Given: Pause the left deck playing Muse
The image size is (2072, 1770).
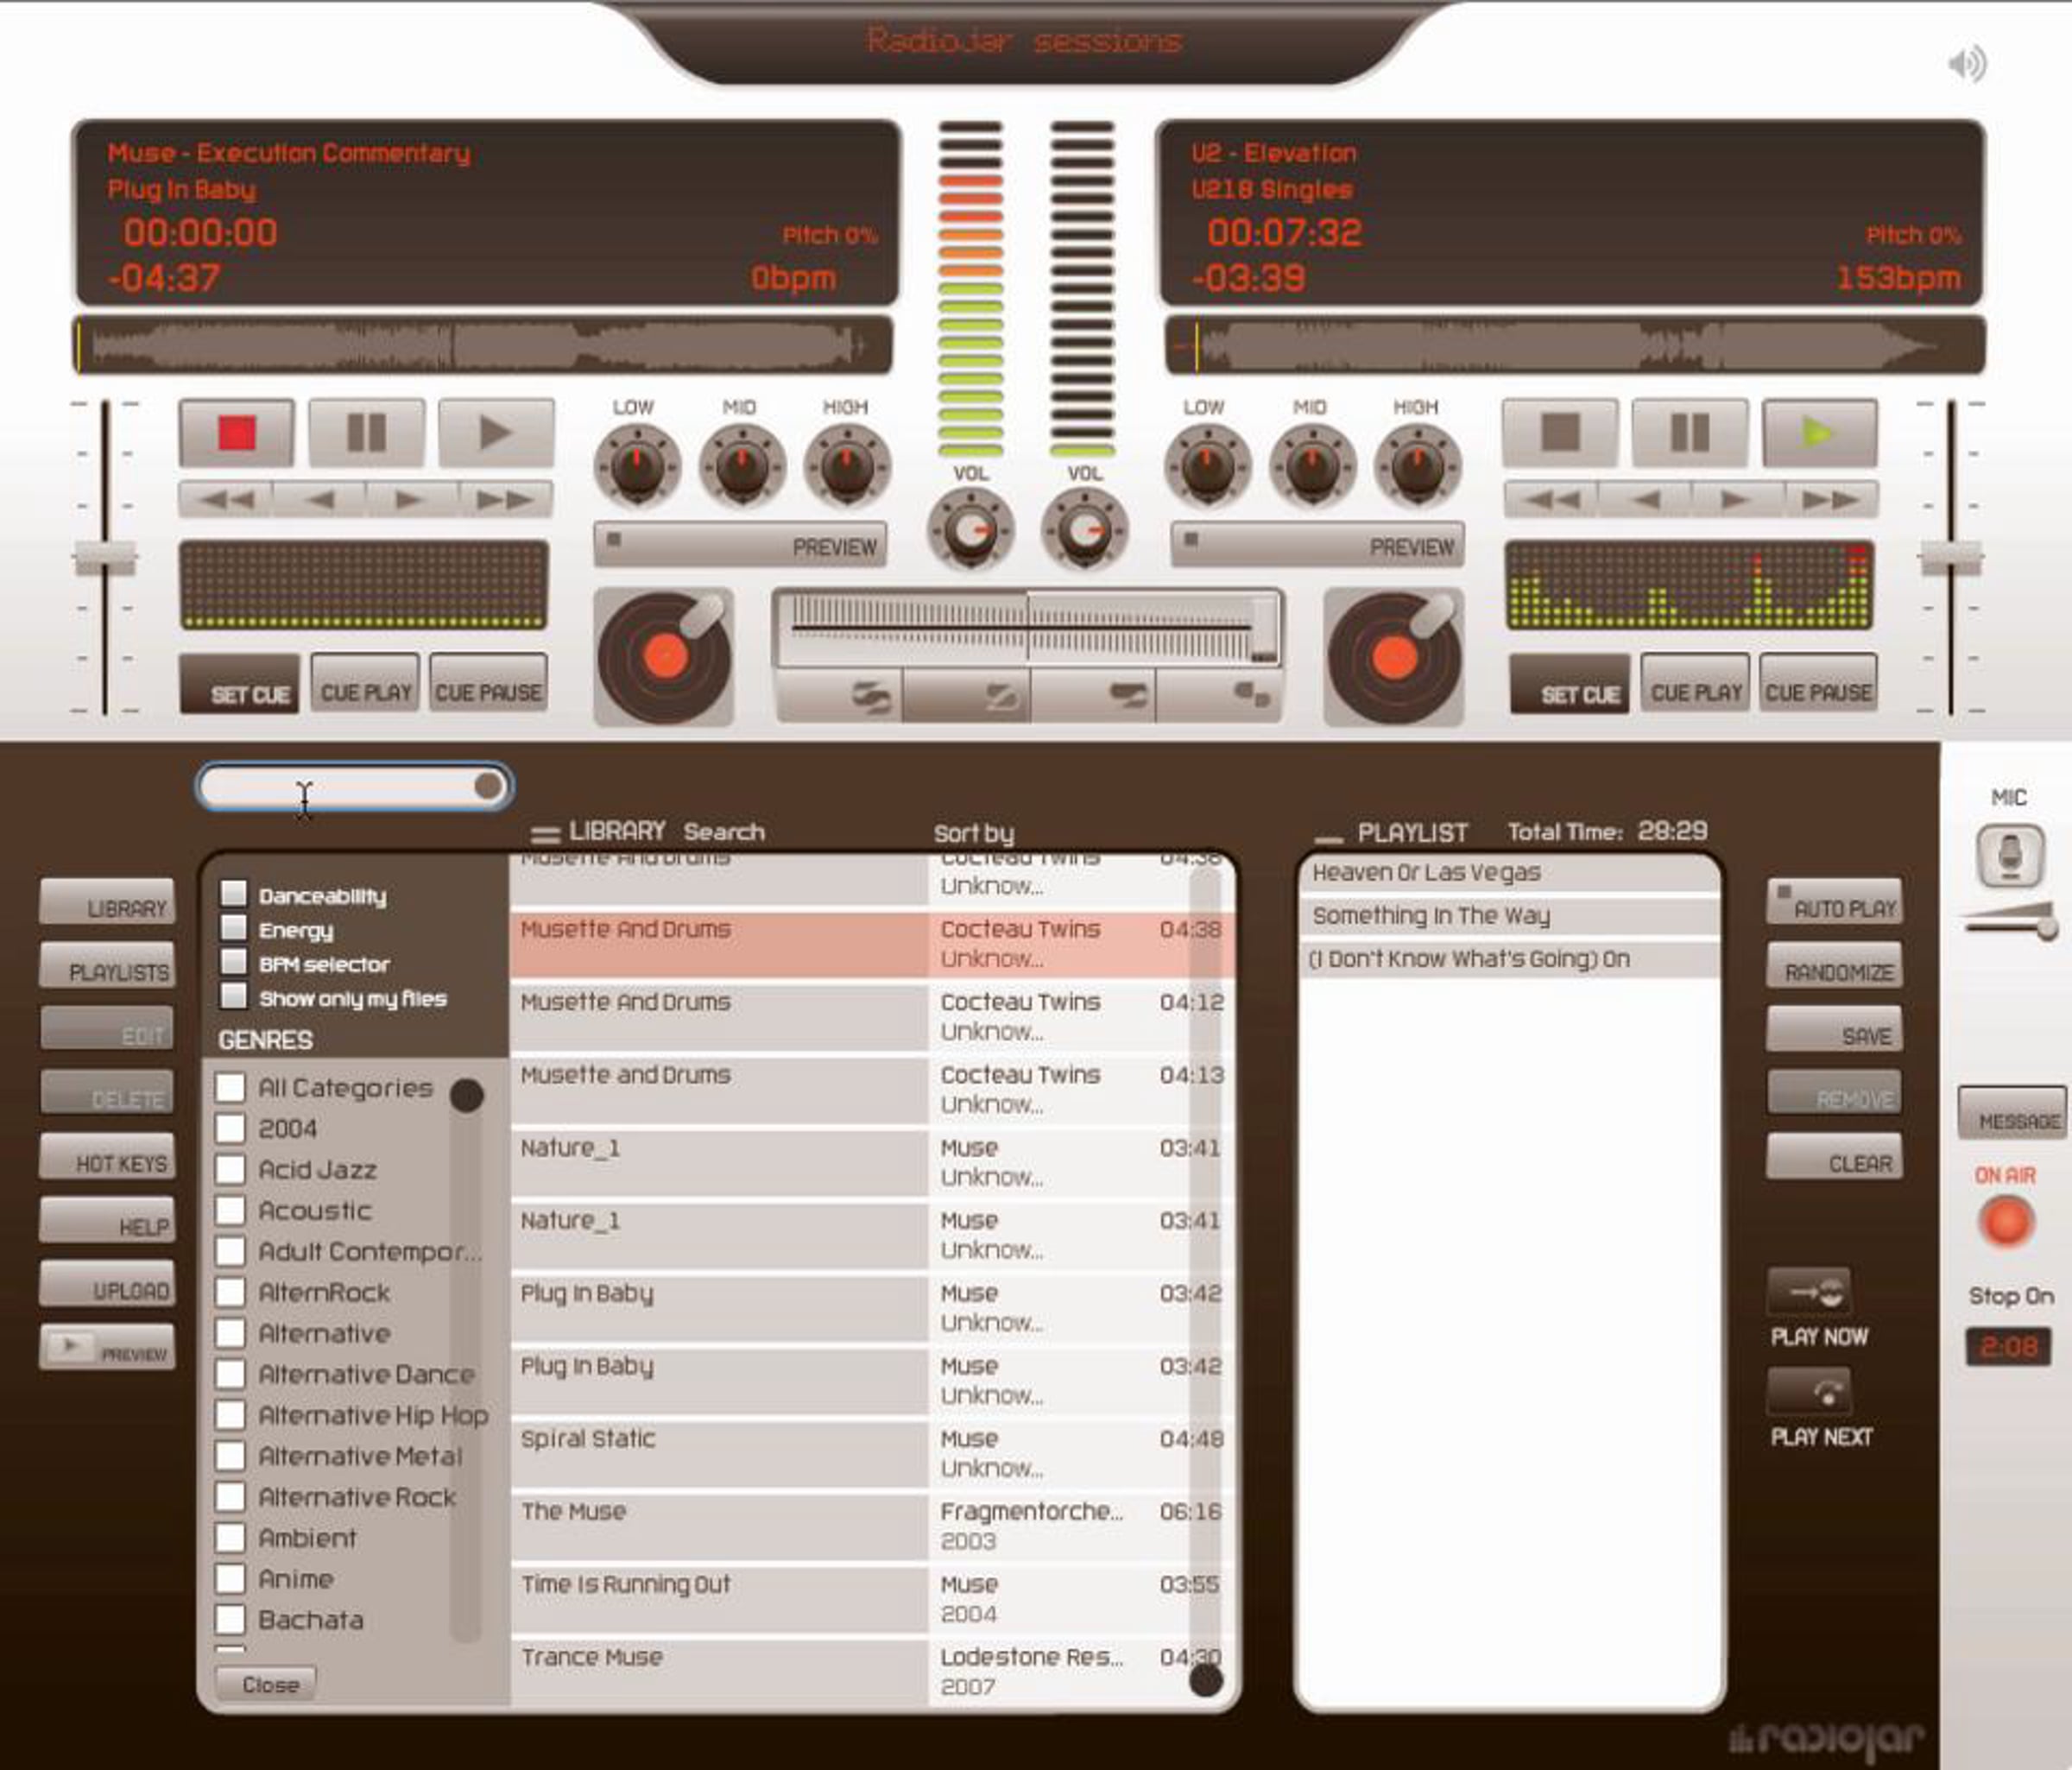Looking at the screenshot, I should [366, 433].
